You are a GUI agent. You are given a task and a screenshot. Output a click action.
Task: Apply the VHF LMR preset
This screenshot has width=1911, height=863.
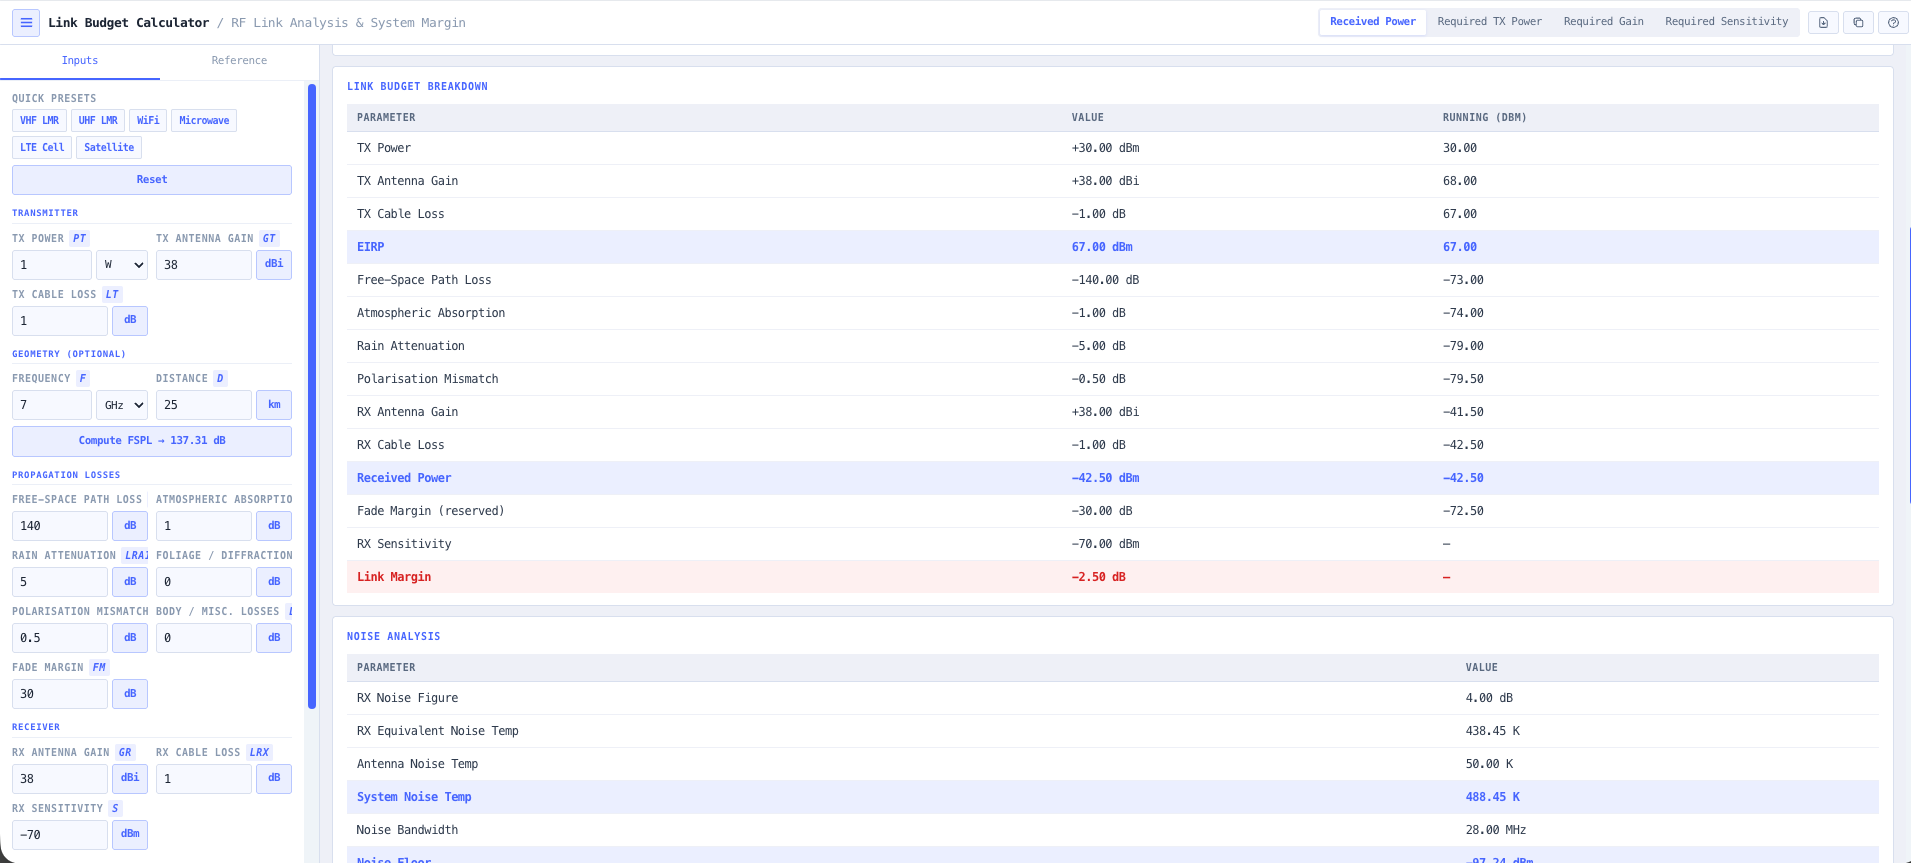click(40, 121)
